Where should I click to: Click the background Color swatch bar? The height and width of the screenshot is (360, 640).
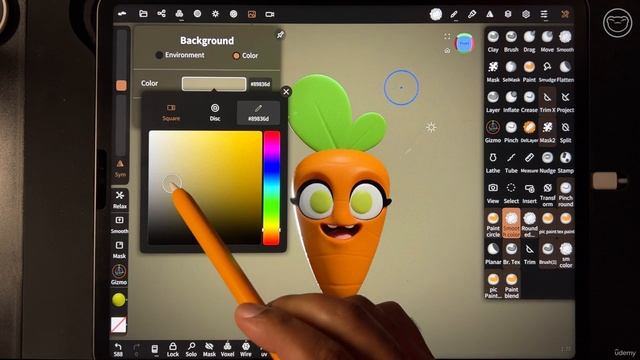[x=214, y=84]
